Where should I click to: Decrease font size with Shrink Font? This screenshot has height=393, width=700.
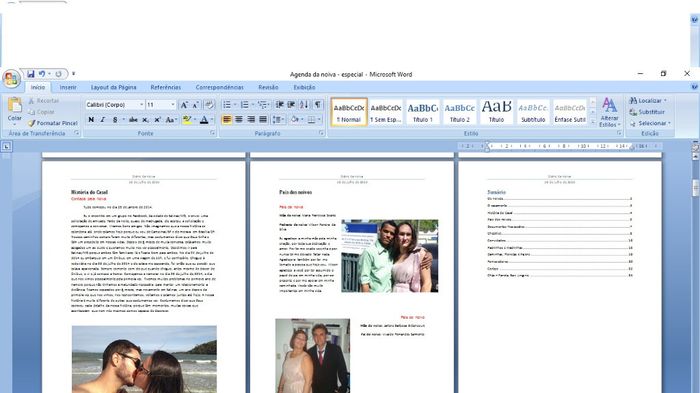[x=196, y=105]
